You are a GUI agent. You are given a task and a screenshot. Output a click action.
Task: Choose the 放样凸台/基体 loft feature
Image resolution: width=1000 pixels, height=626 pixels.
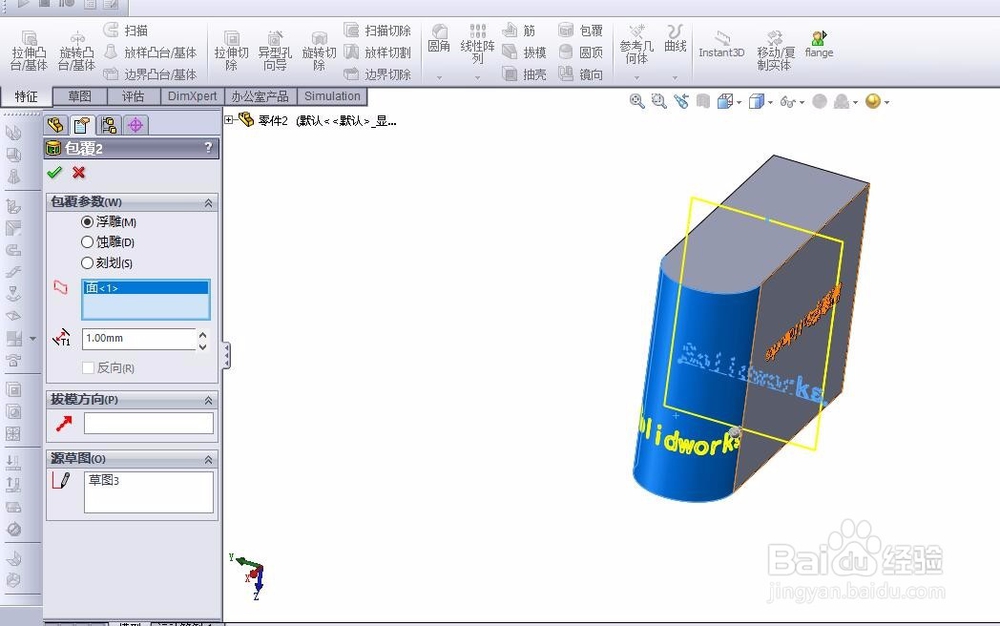tap(150, 52)
